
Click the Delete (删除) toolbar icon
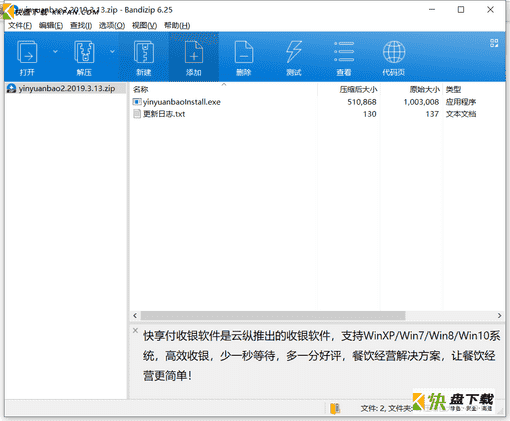[x=244, y=57]
